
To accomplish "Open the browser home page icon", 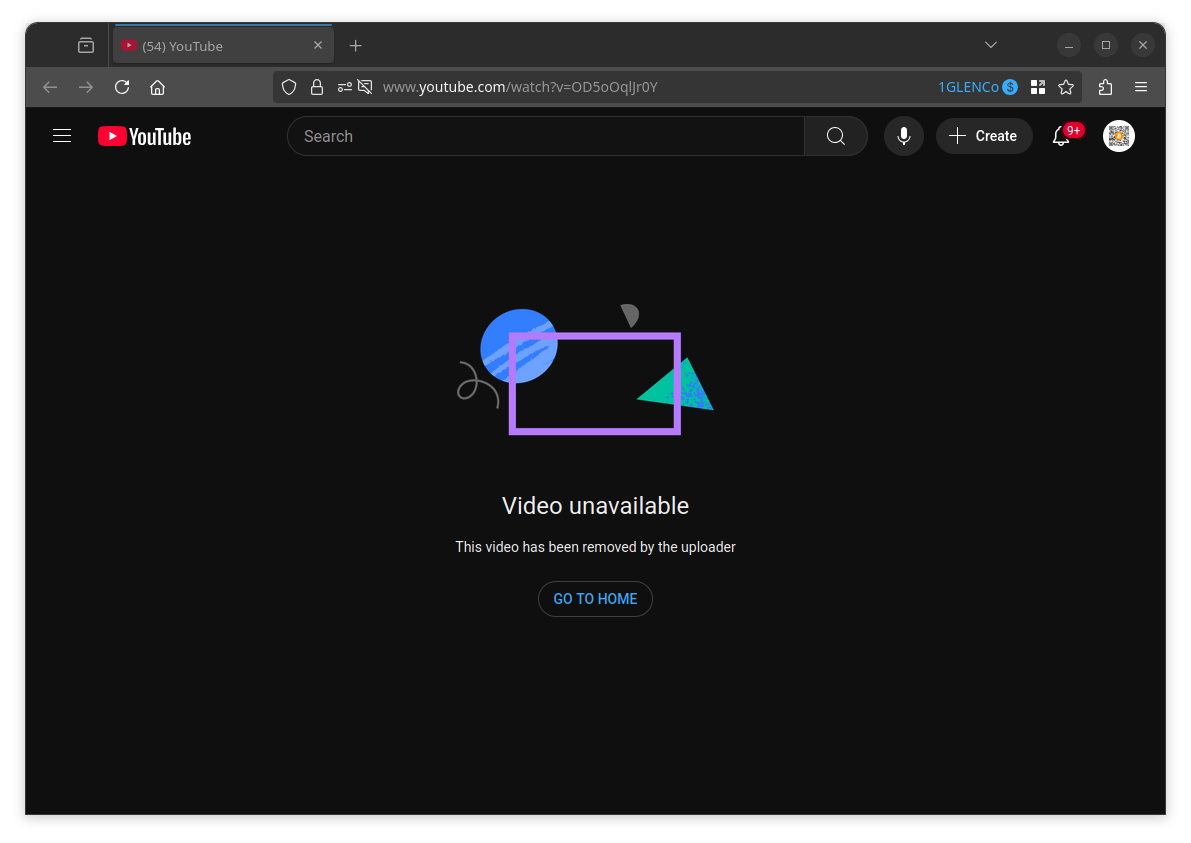I will [157, 87].
